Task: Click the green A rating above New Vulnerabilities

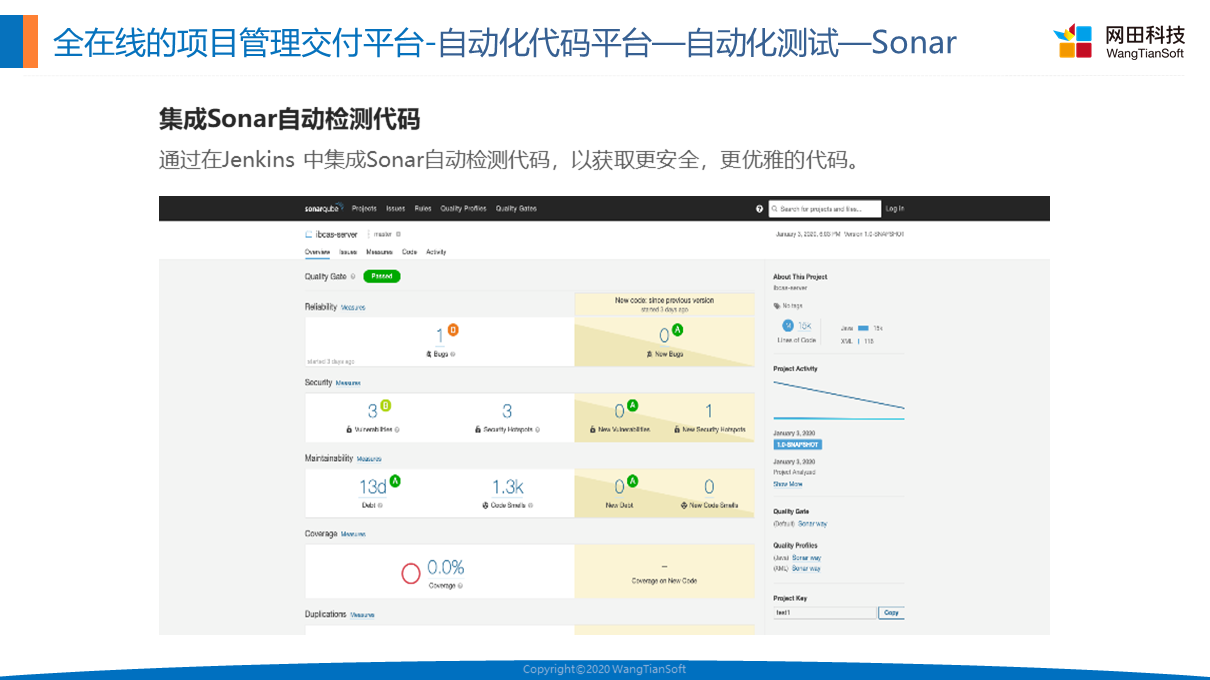Action: pyautogui.click(x=632, y=405)
